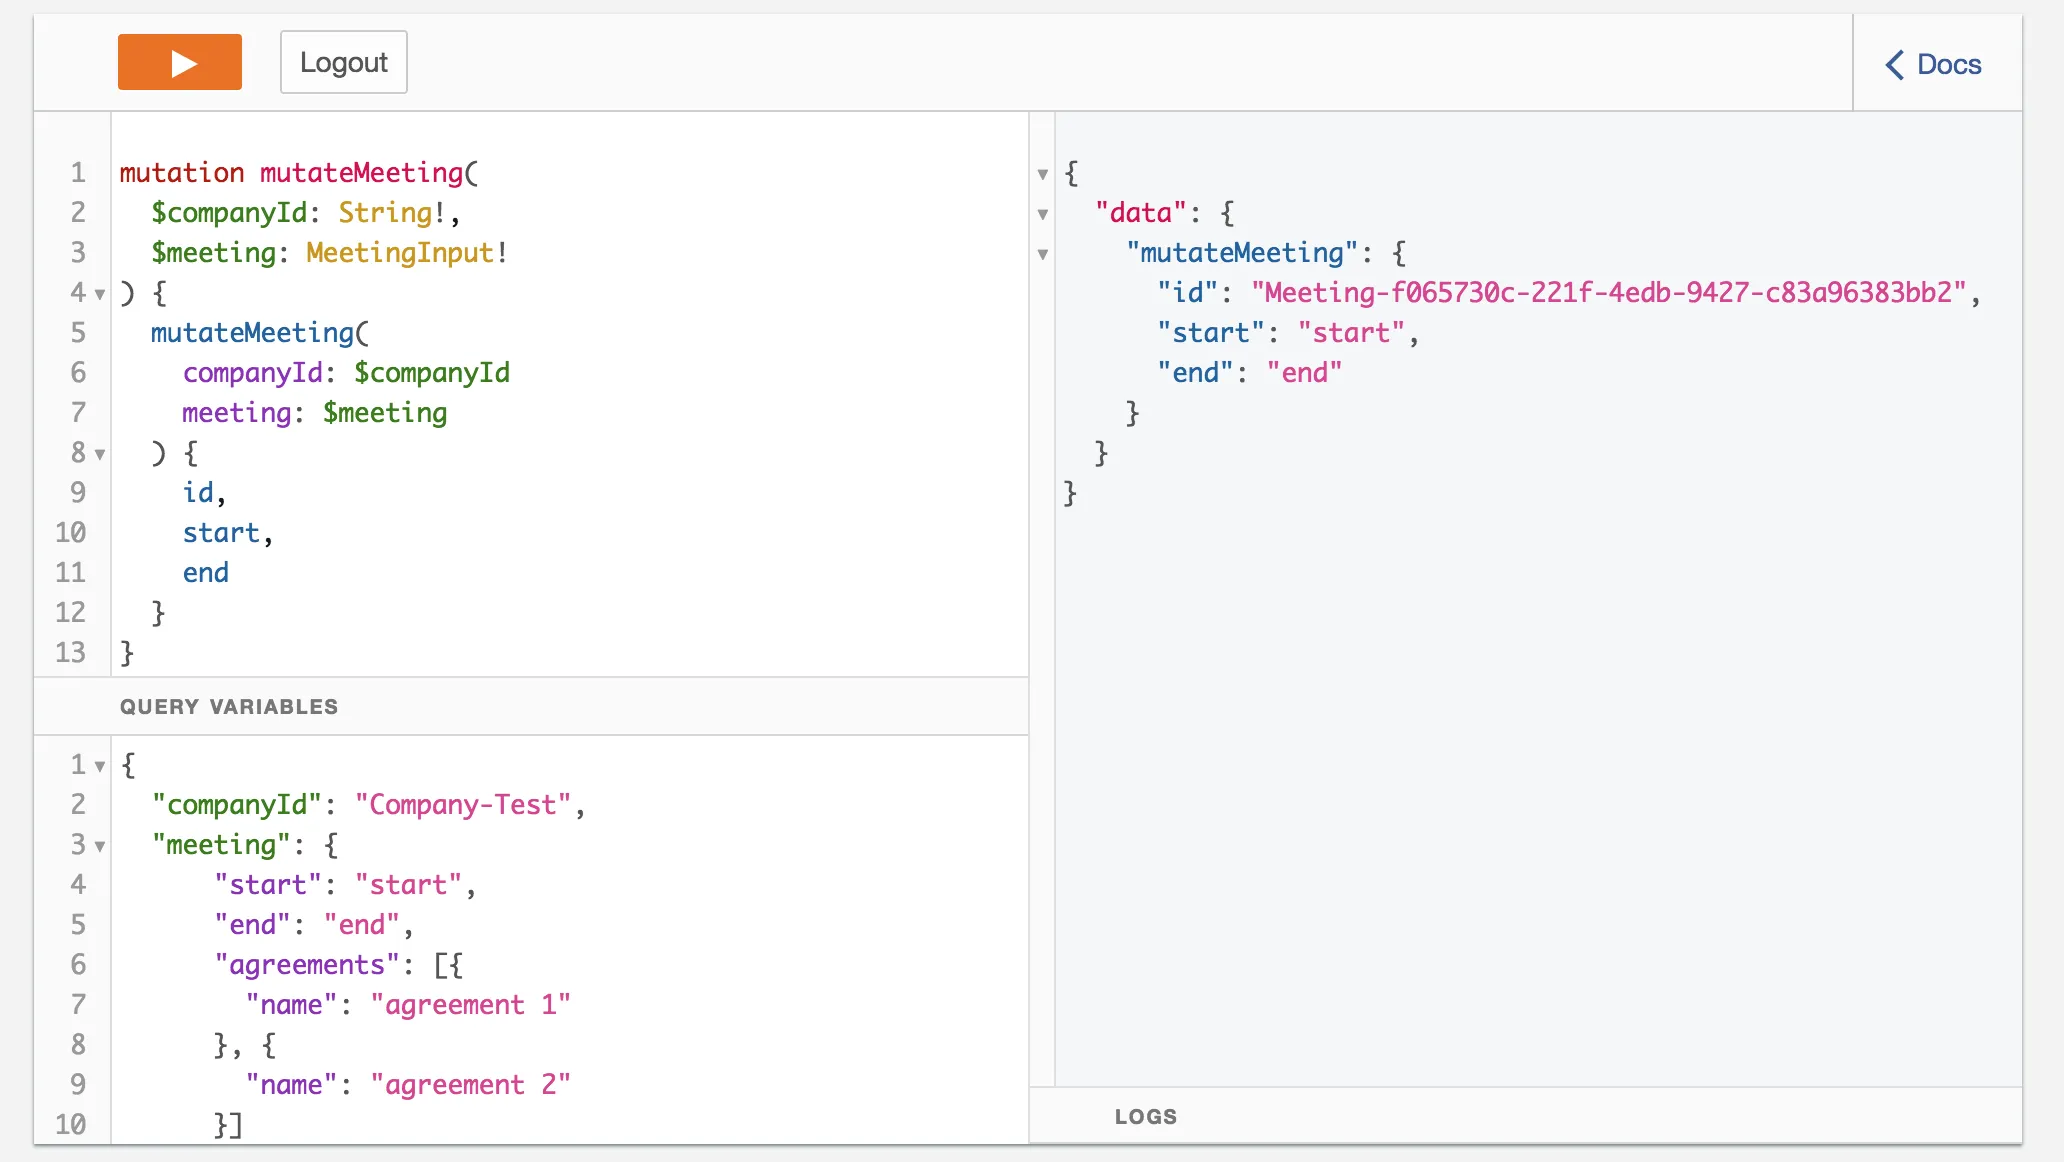
Task: Click the "Company-Test" value in variables
Action: (462, 805)
